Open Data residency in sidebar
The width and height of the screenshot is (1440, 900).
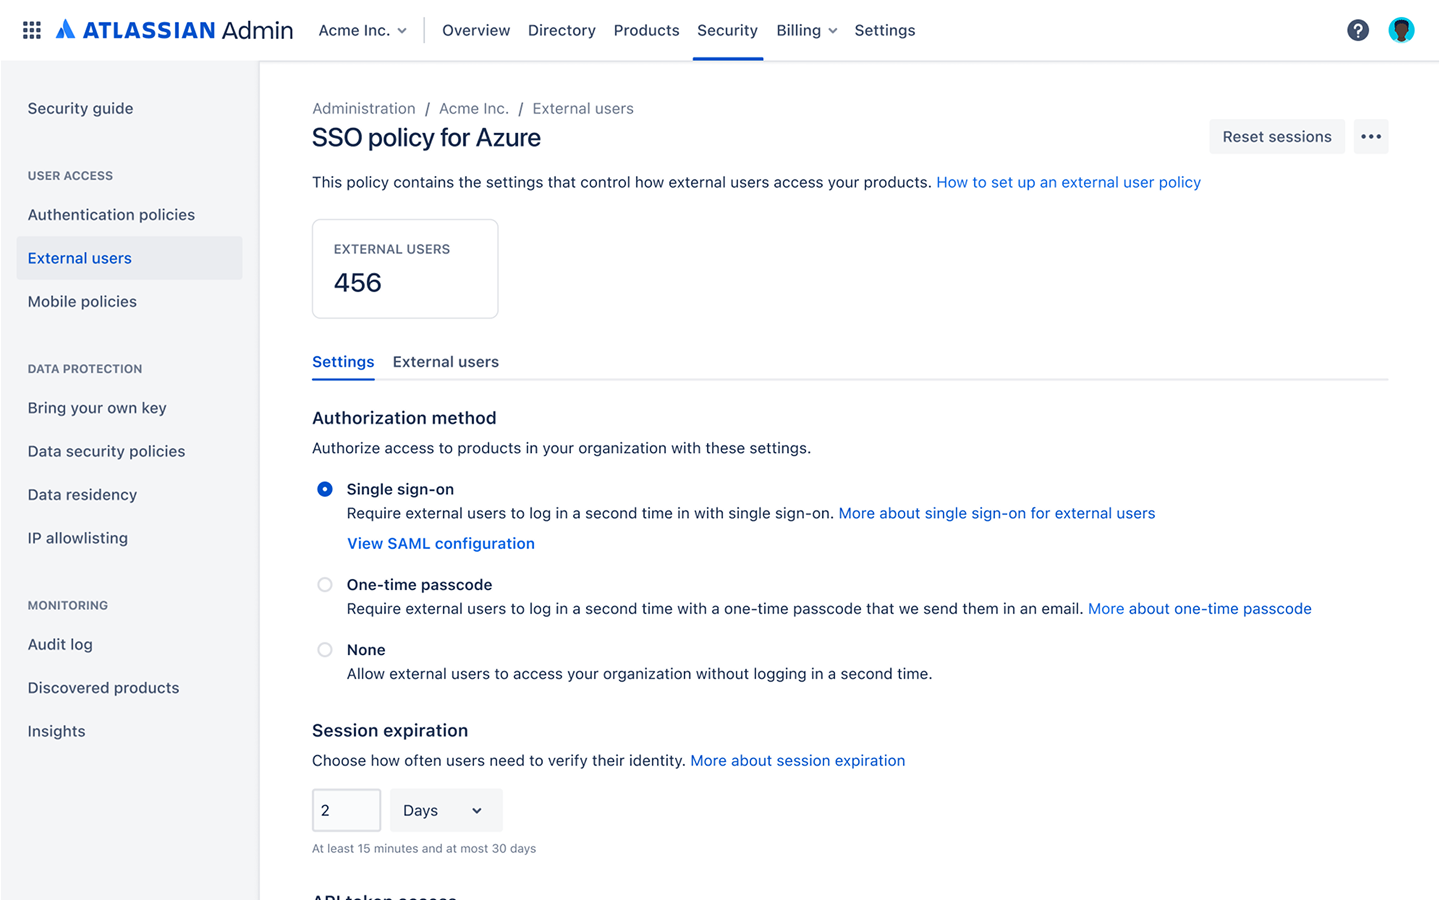[x=82, y=495]
